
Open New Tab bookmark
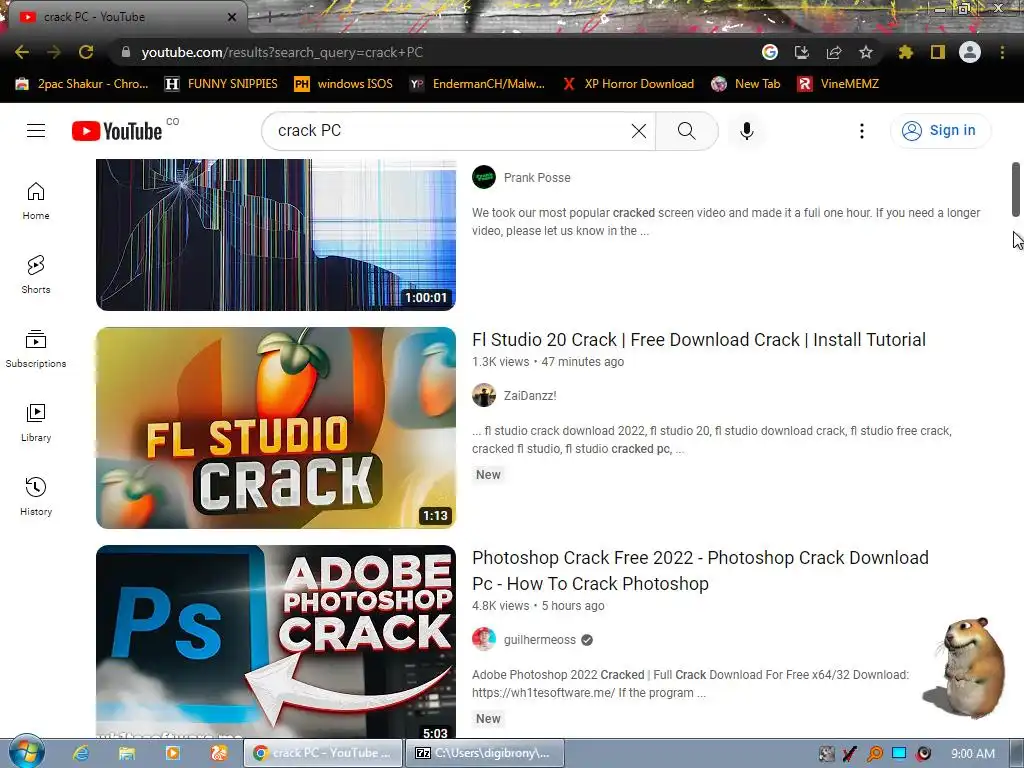[746, 84]
